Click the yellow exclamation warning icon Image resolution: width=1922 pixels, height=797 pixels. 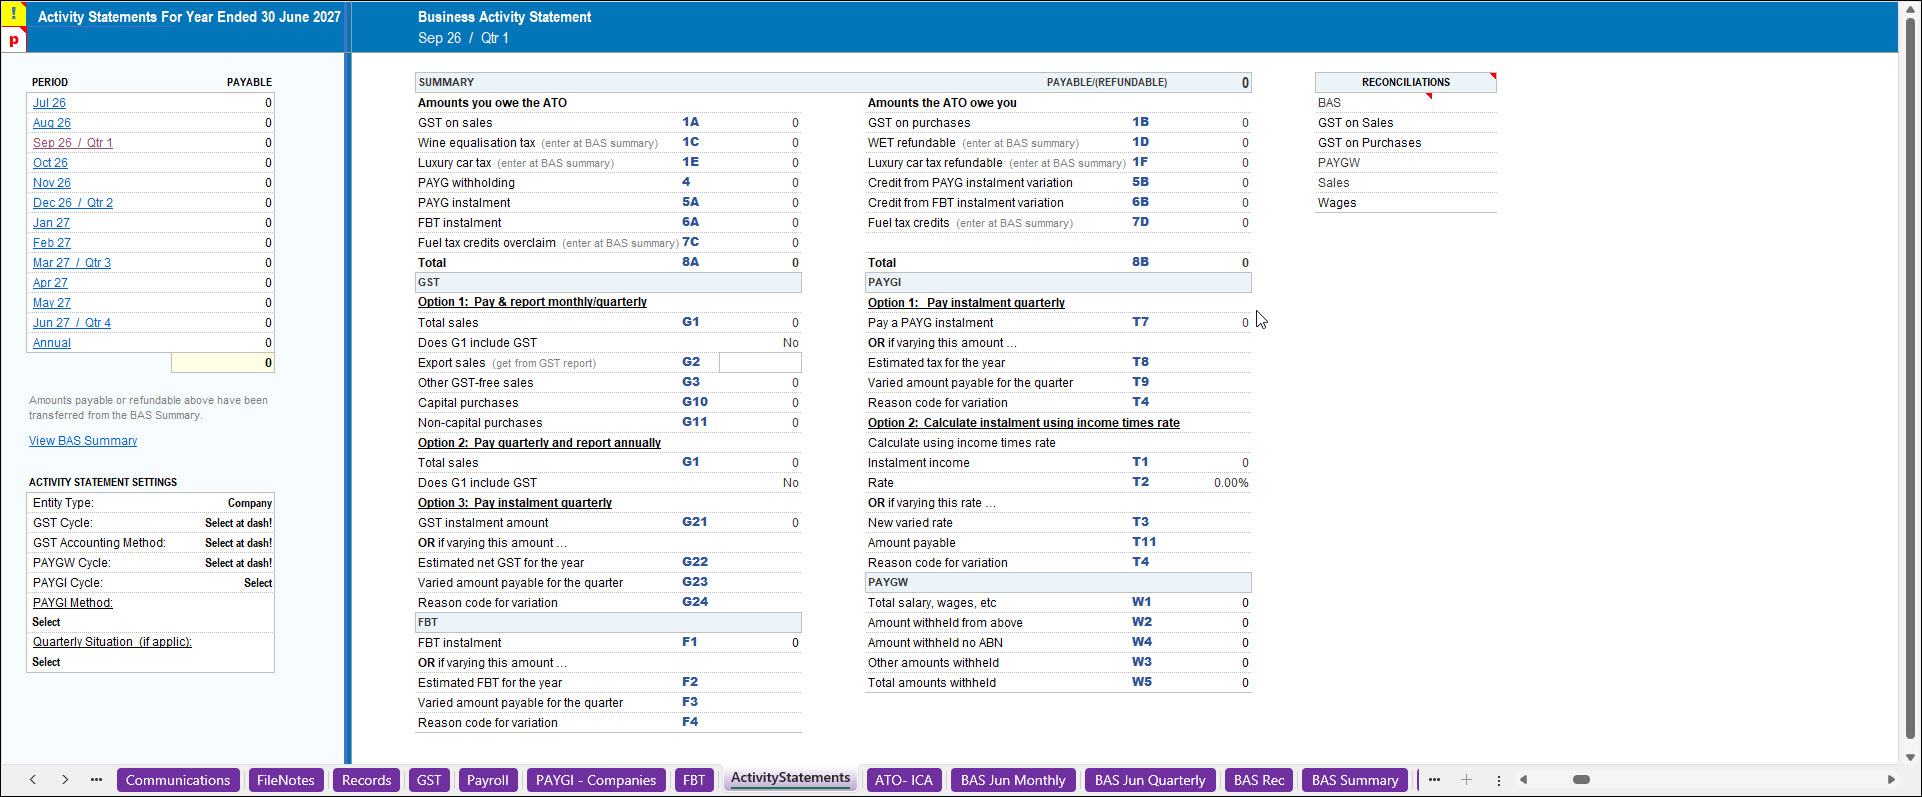[14, 14]
